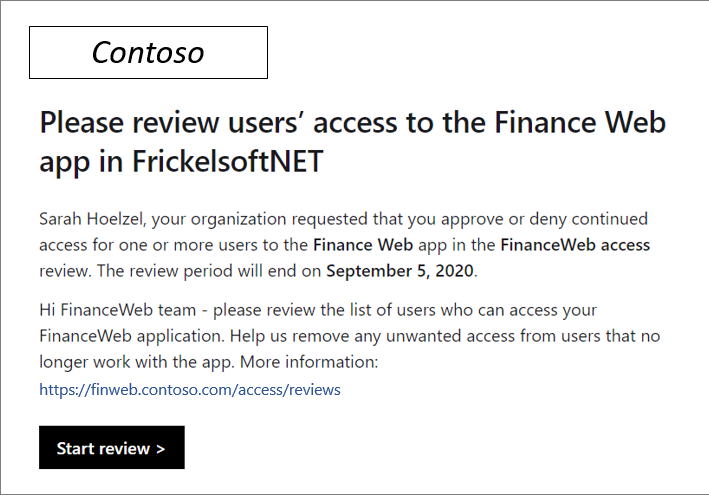Screen dimensions: 709x495
Task: Click the bold "FinanceWeb access" review name
Action: click(575, 244)
